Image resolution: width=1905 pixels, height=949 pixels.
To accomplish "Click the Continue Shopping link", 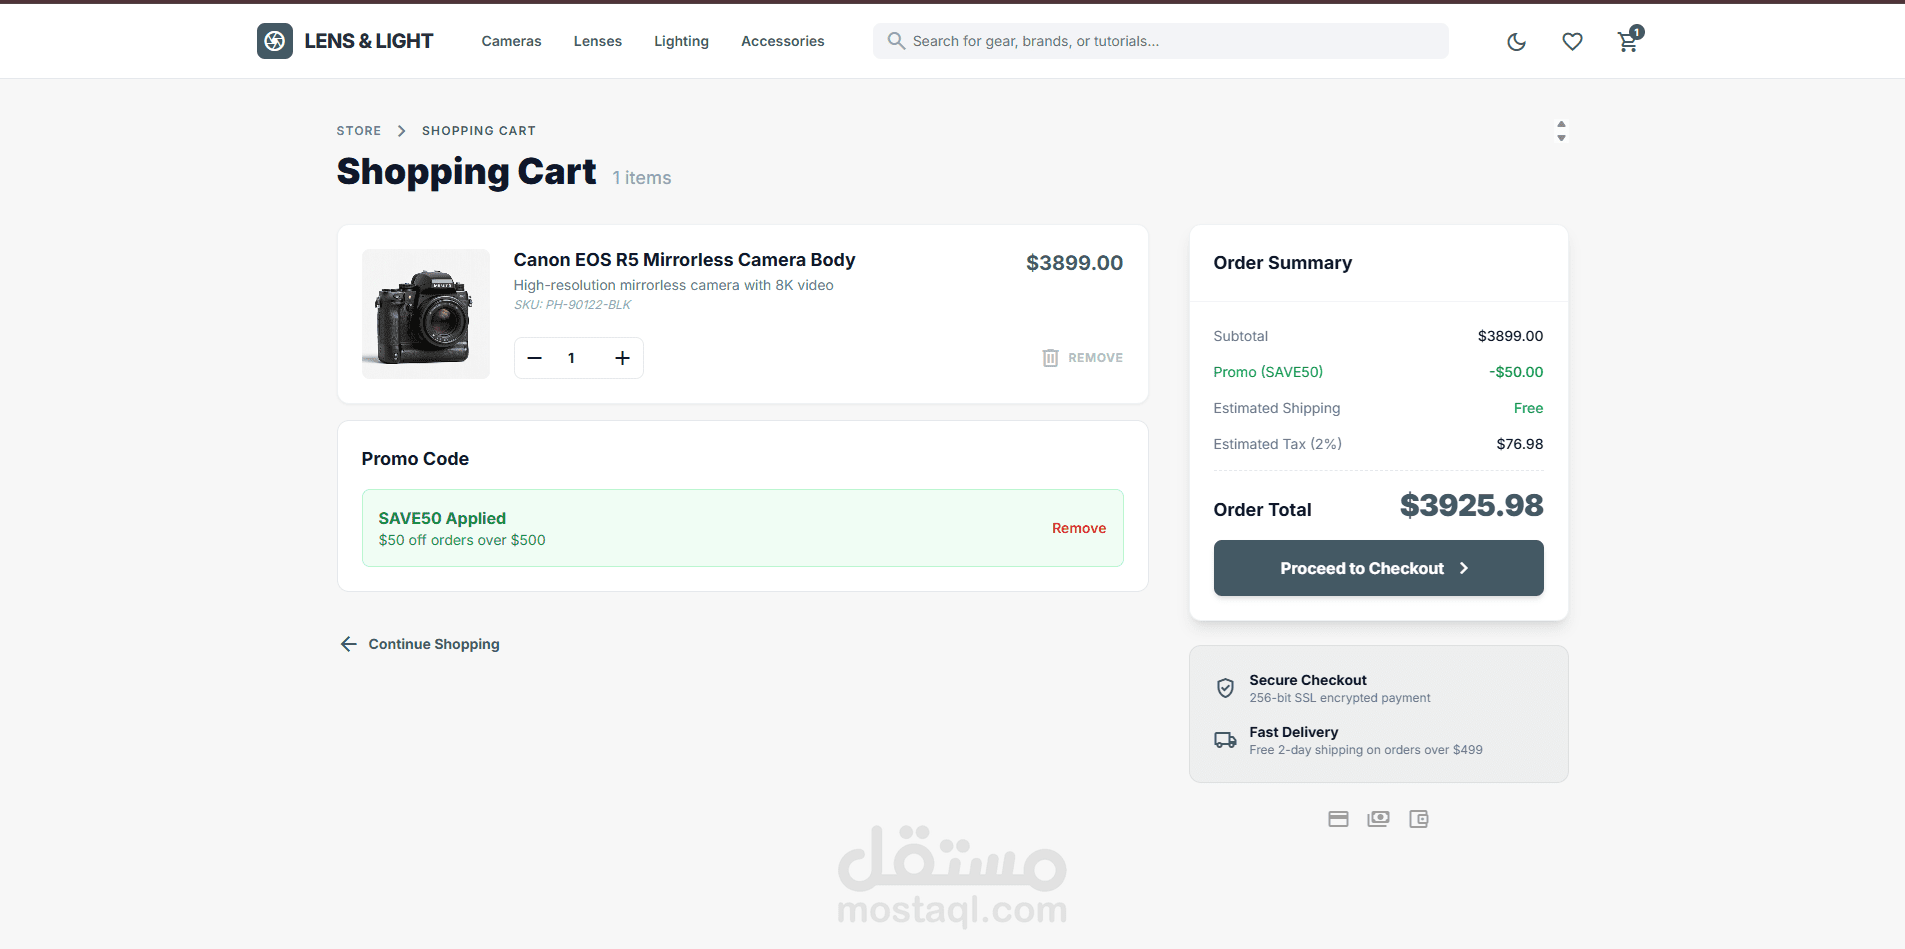I will pyautogui.click(x=434, y=644).
